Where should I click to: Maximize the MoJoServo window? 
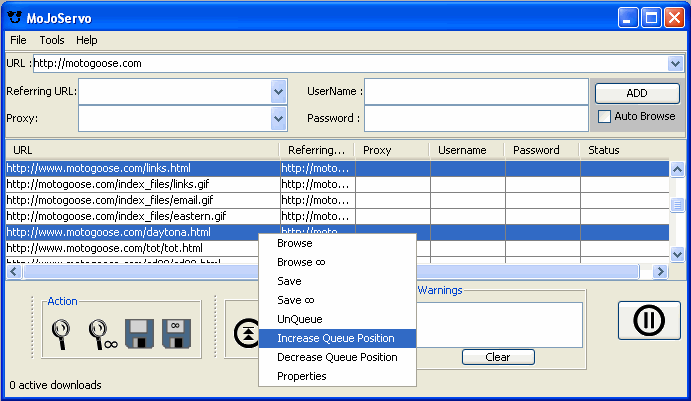[x=651, y=18]
